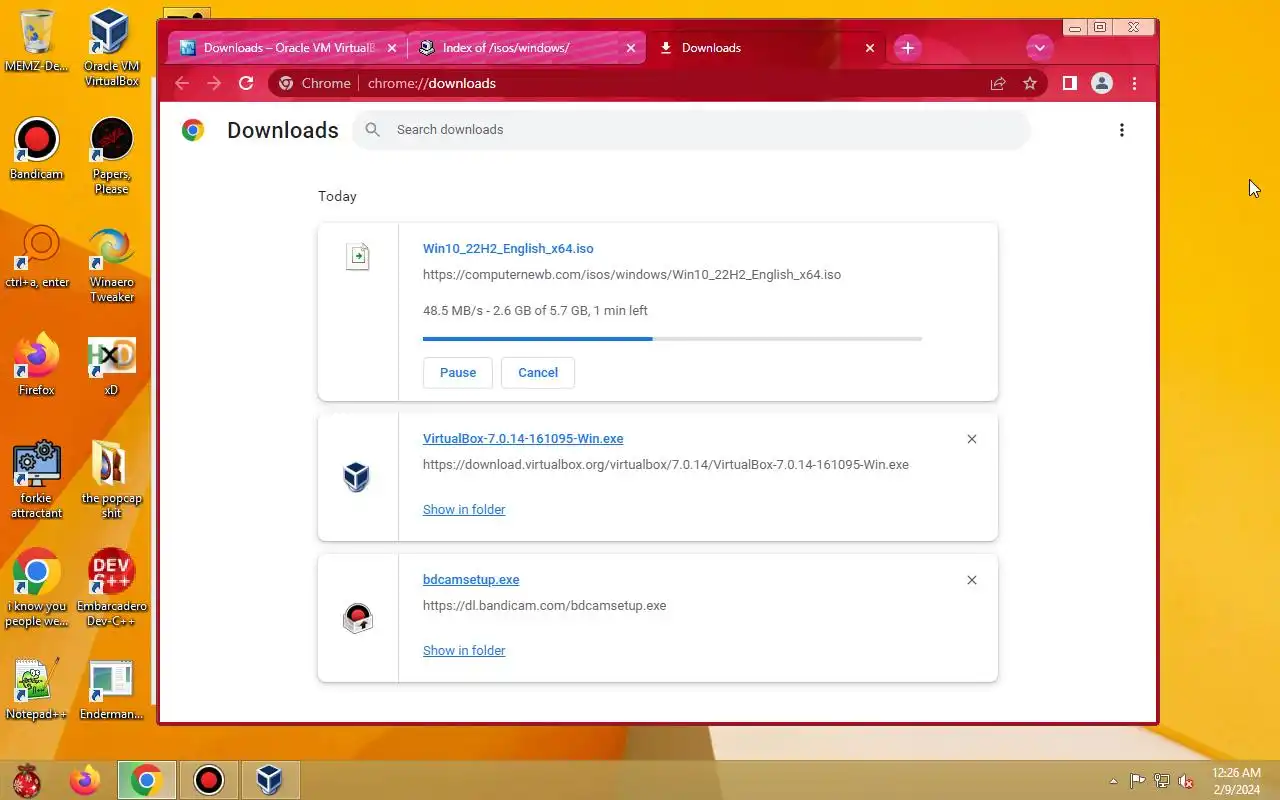Open the 'ctrl+a, enter' desktop shortcut
Screen dimensions: 1280x800
pyautogui.click(x=36, y=257)
